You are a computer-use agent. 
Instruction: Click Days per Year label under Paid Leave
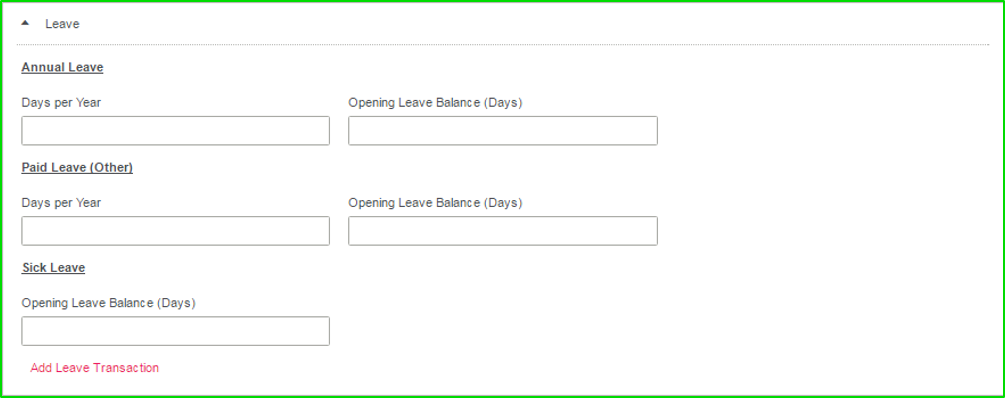click(61, 203)
